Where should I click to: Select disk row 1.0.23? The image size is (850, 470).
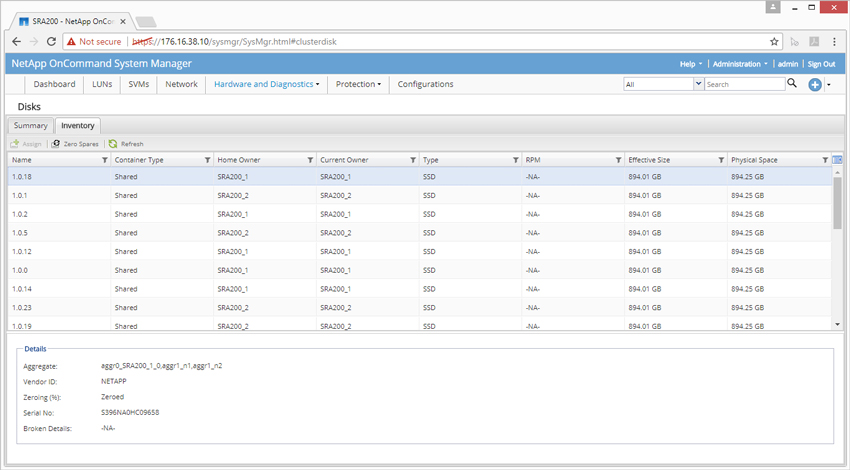(420, 307)
